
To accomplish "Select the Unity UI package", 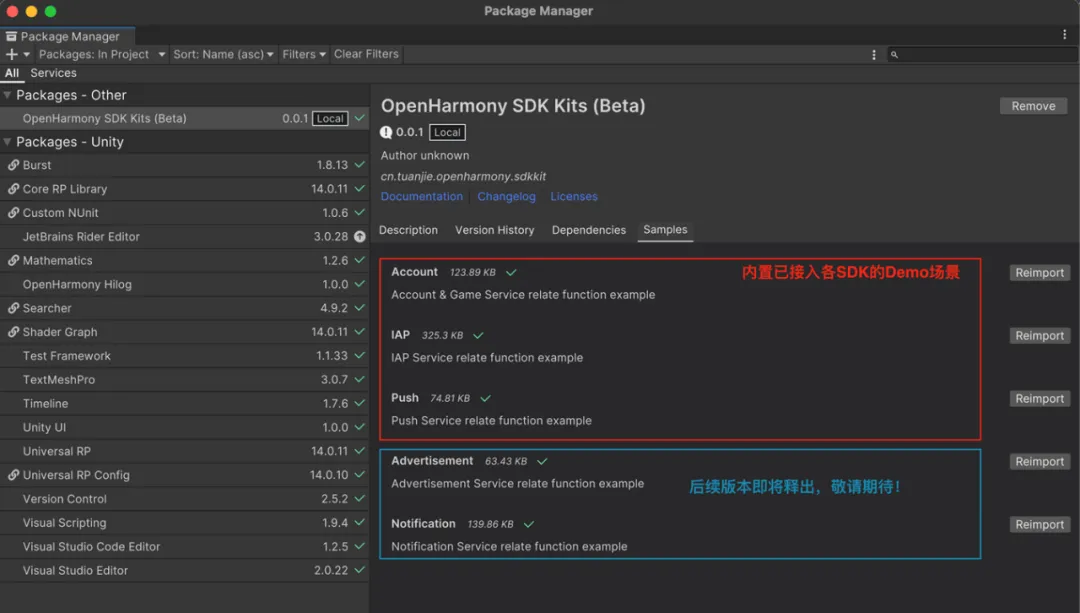I will (185, 428).
